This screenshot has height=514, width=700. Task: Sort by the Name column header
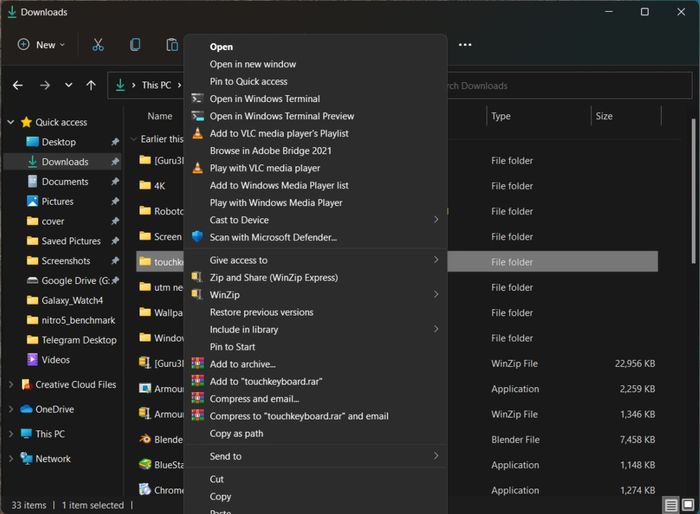[160, 116]
